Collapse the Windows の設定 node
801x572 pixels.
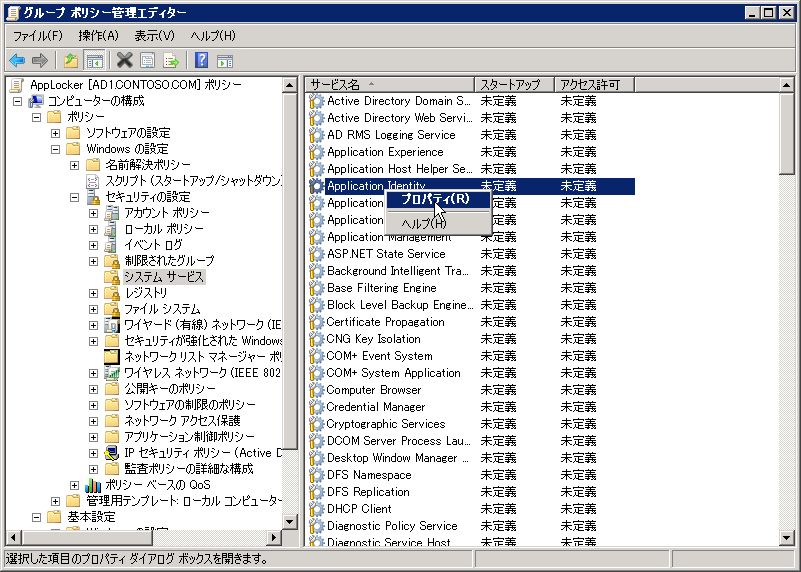(x=55, y=149)
